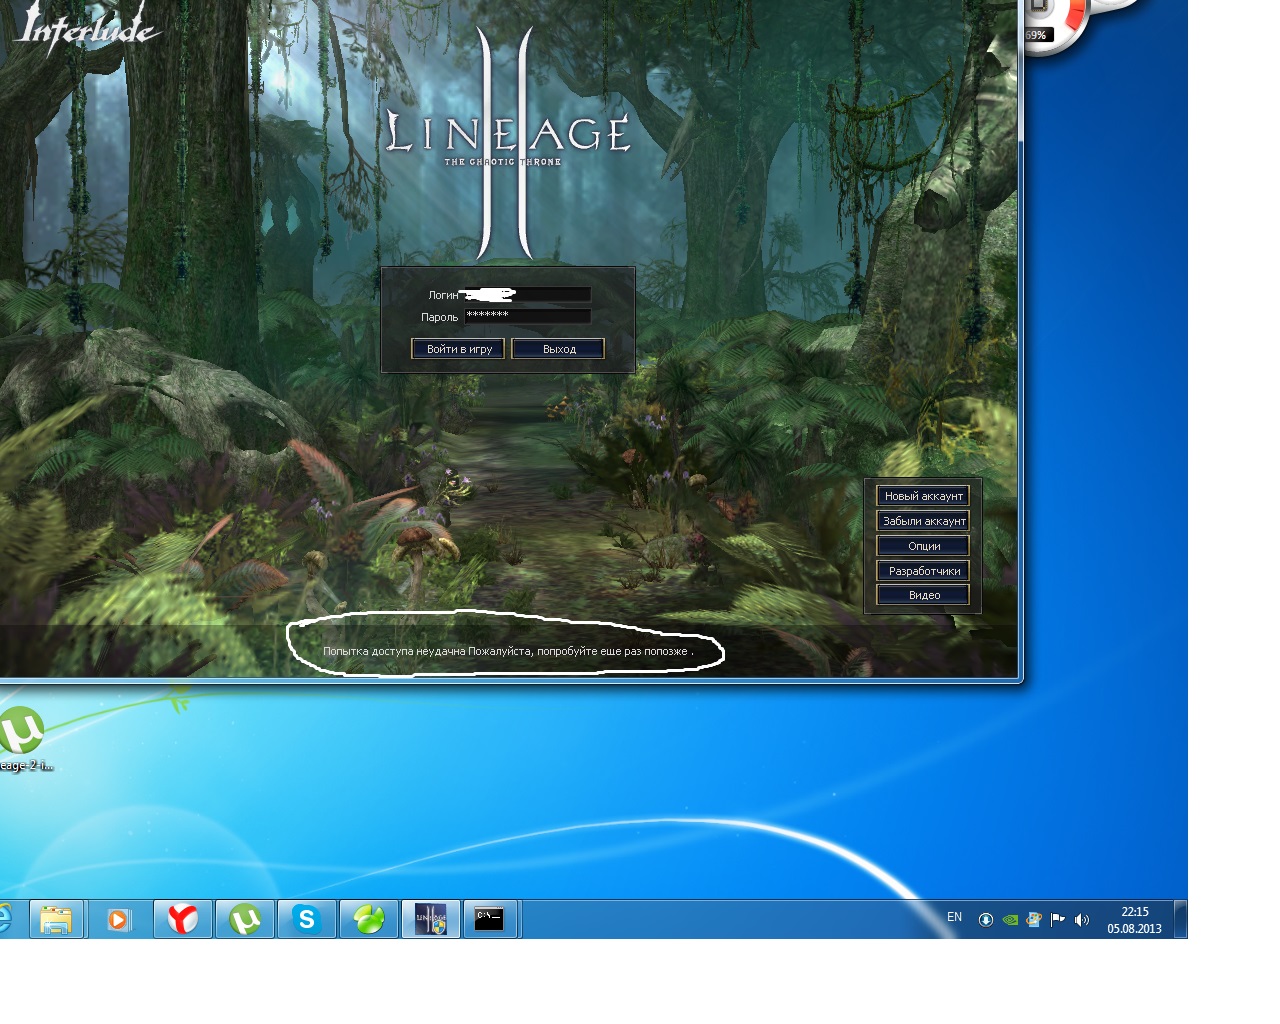Open Новый аккаунт to create account

coord(923,496)
